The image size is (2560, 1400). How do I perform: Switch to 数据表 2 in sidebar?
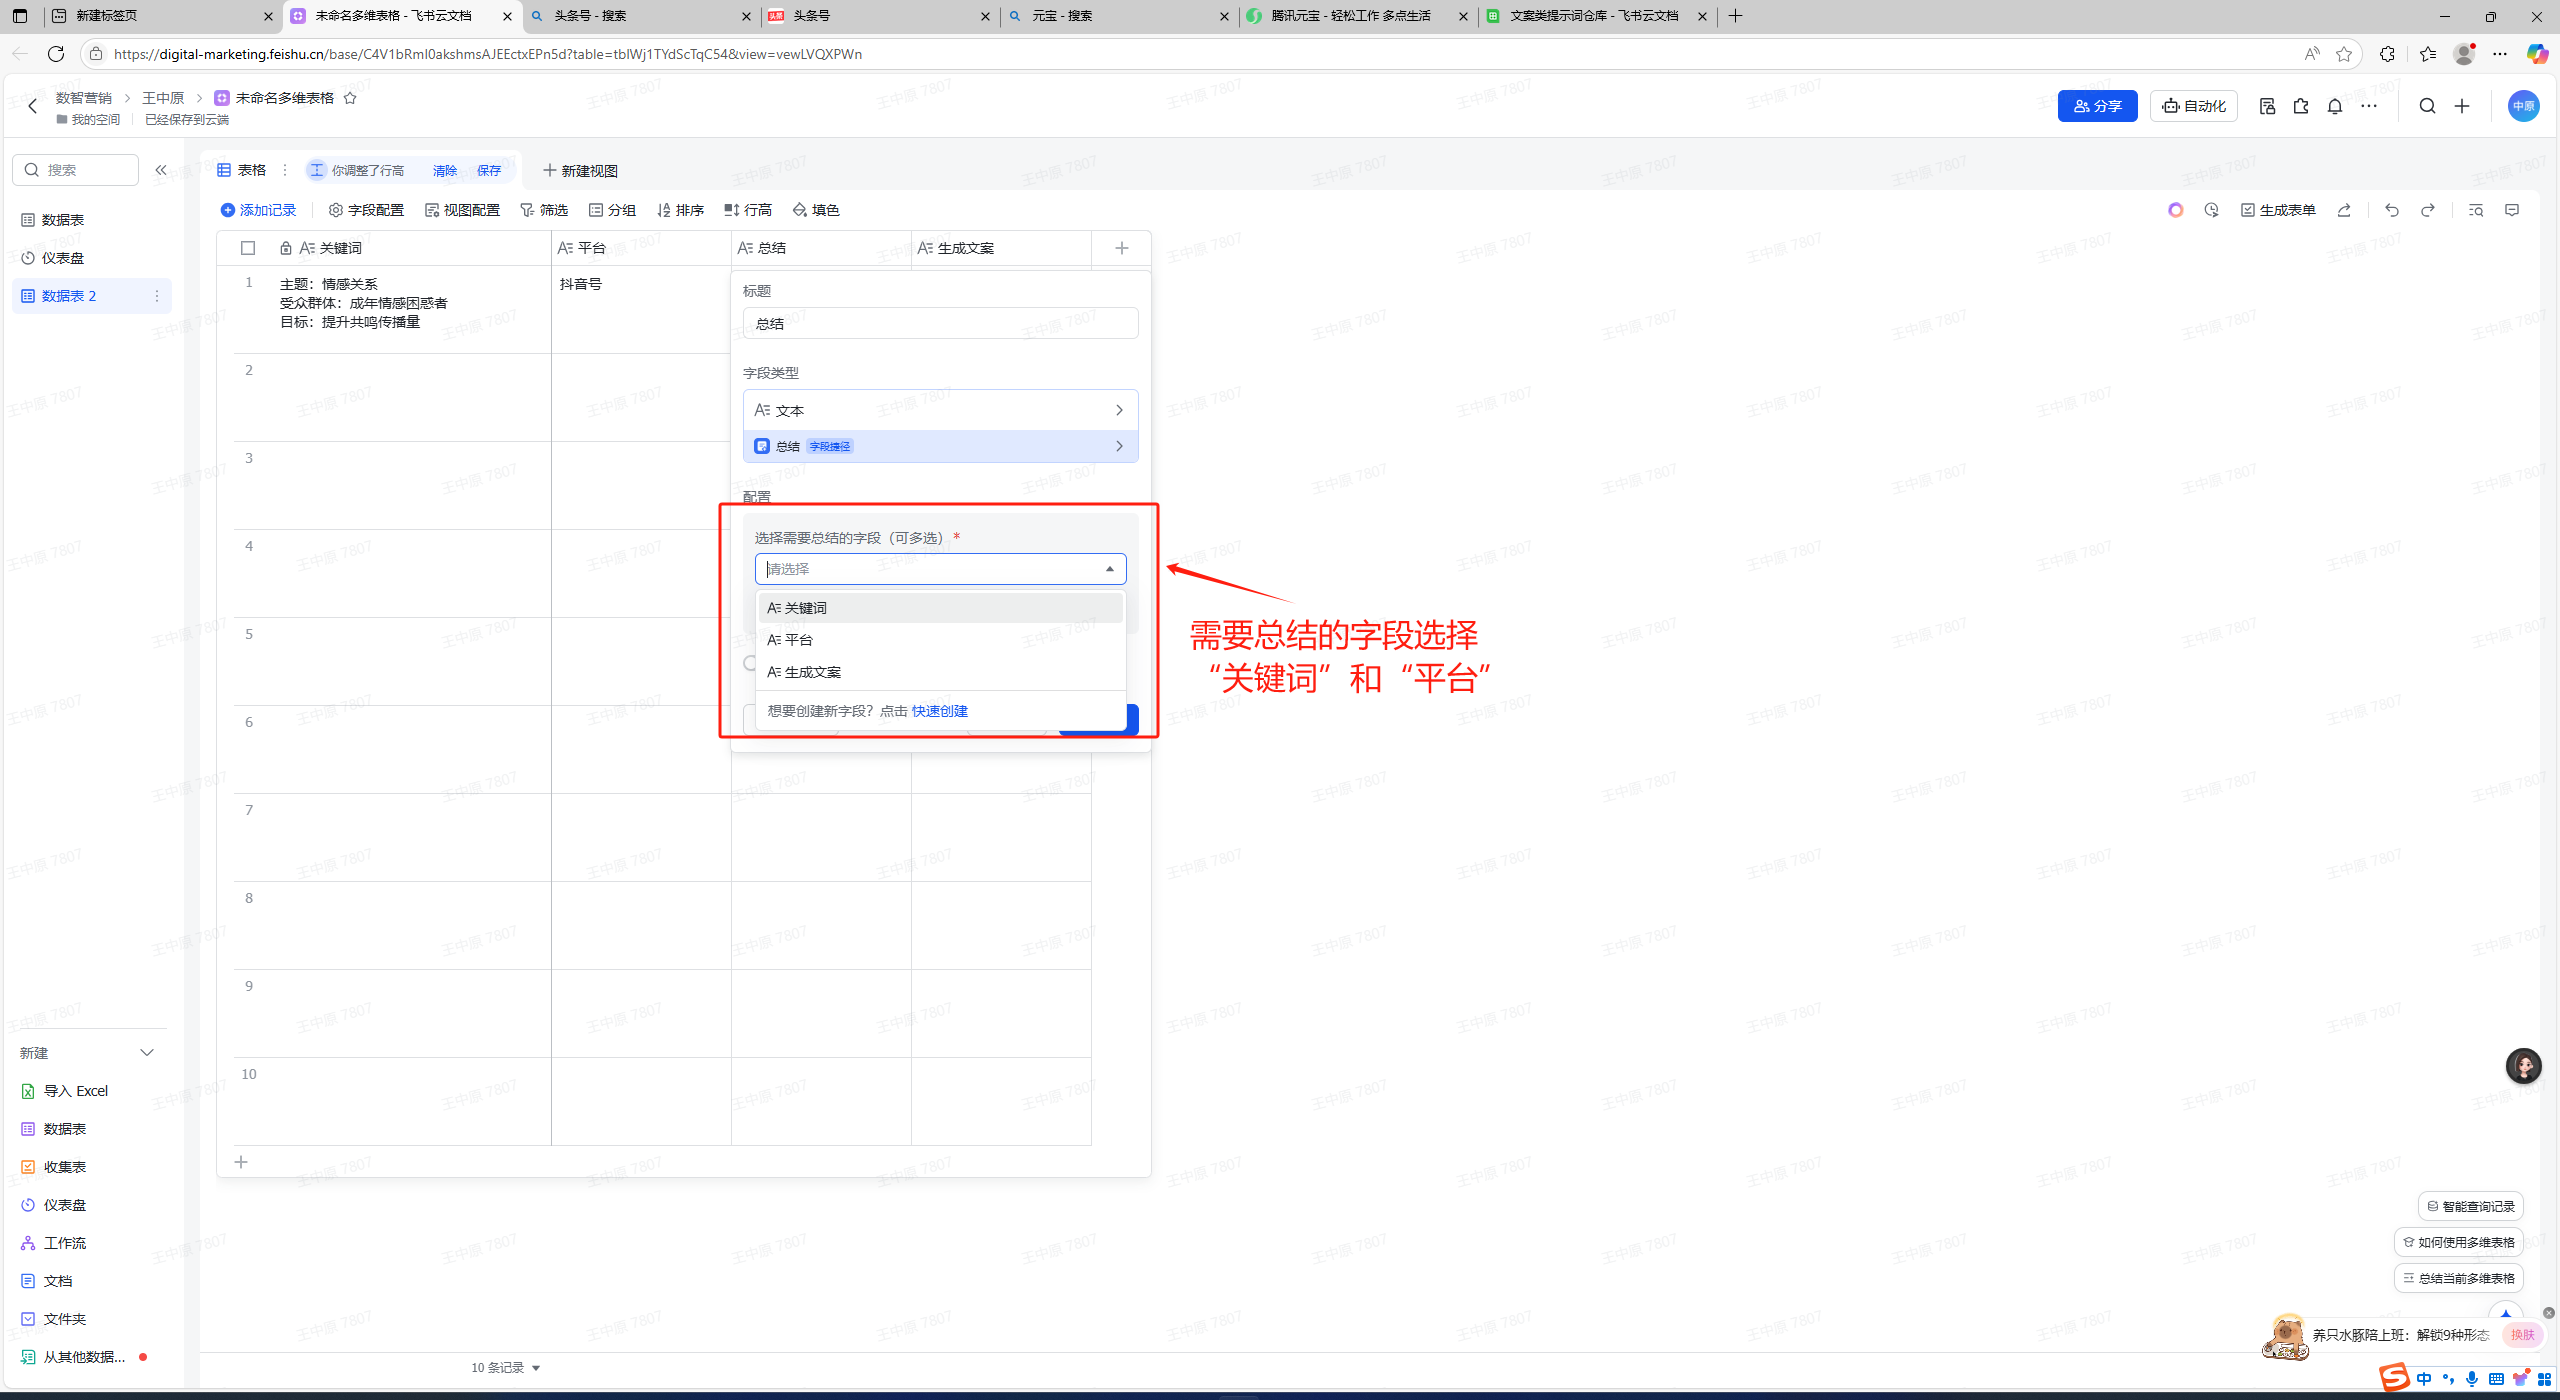point(70,296)
